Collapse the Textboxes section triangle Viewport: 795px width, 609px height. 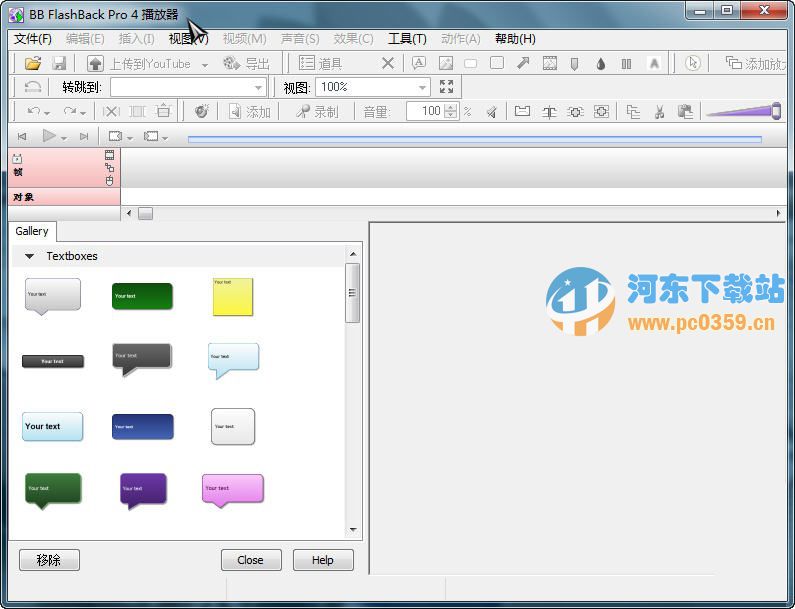(29, 257)
